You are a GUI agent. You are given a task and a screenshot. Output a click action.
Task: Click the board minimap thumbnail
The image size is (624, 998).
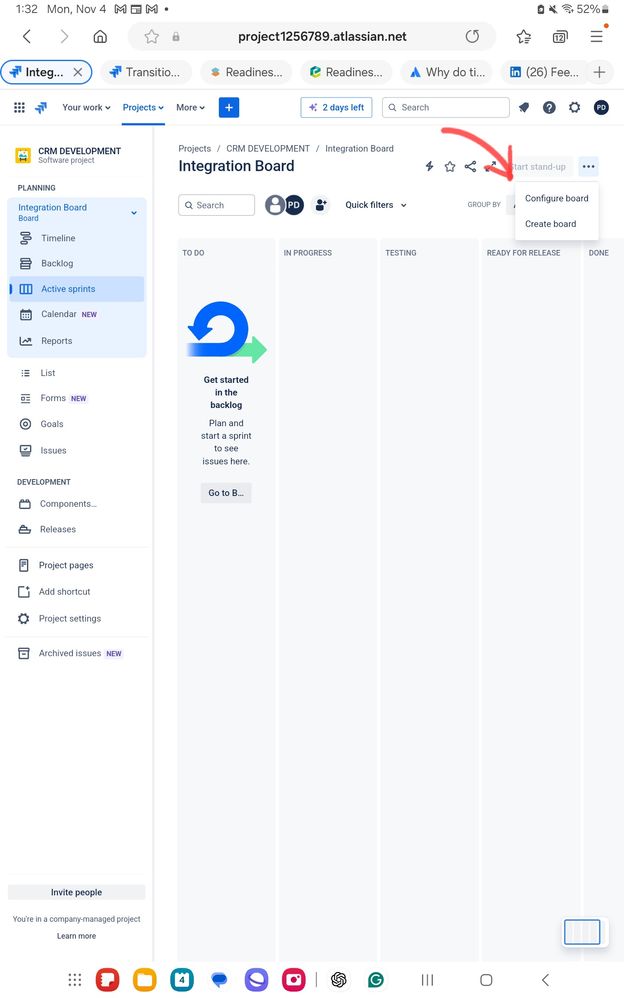tap(582, 932)
